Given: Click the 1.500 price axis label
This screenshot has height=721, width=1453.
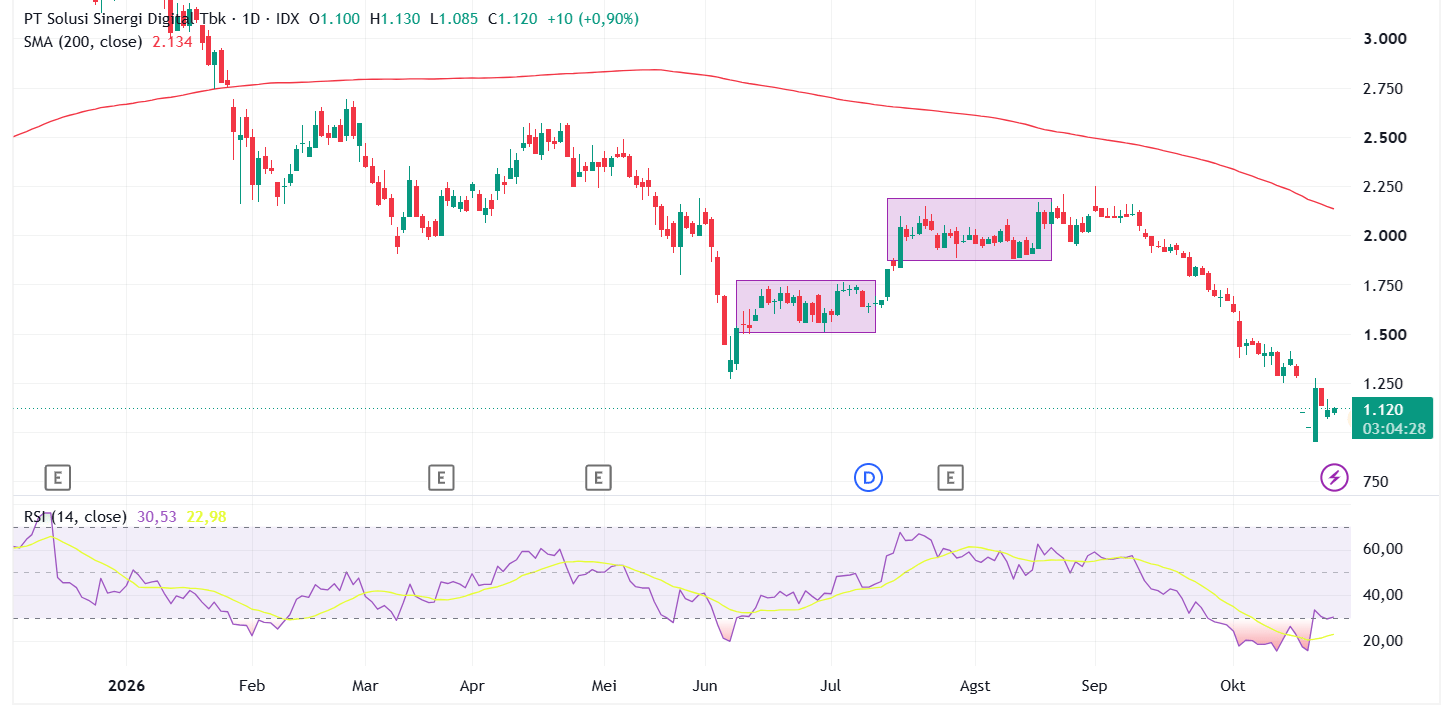Looking at the screenshot, I should click(x=1386, y=334).
